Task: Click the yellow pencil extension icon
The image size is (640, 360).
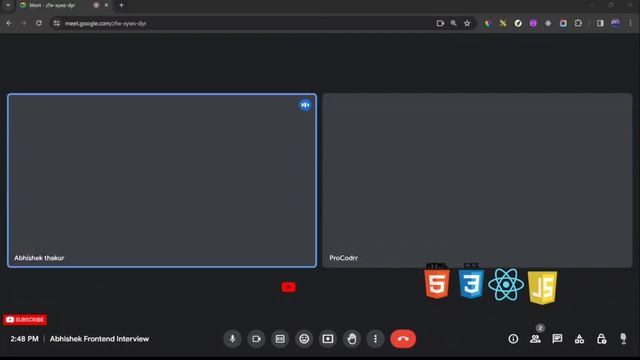Action: coord(503,23)
